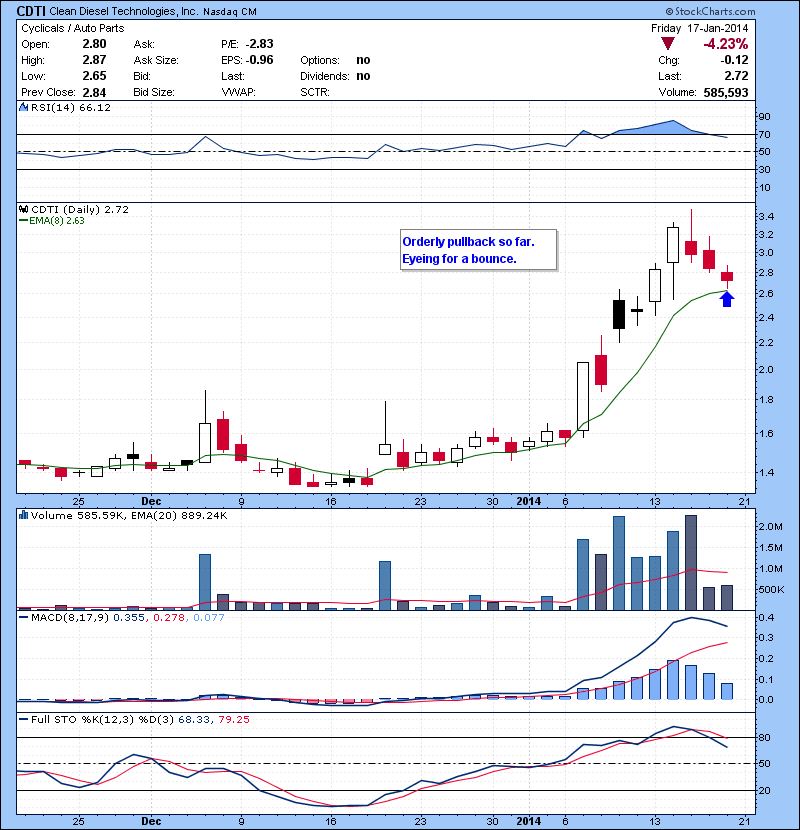Click the P/E value -2.83
Viewport: 800px width, 830px height.
click(x=259, y=44)
